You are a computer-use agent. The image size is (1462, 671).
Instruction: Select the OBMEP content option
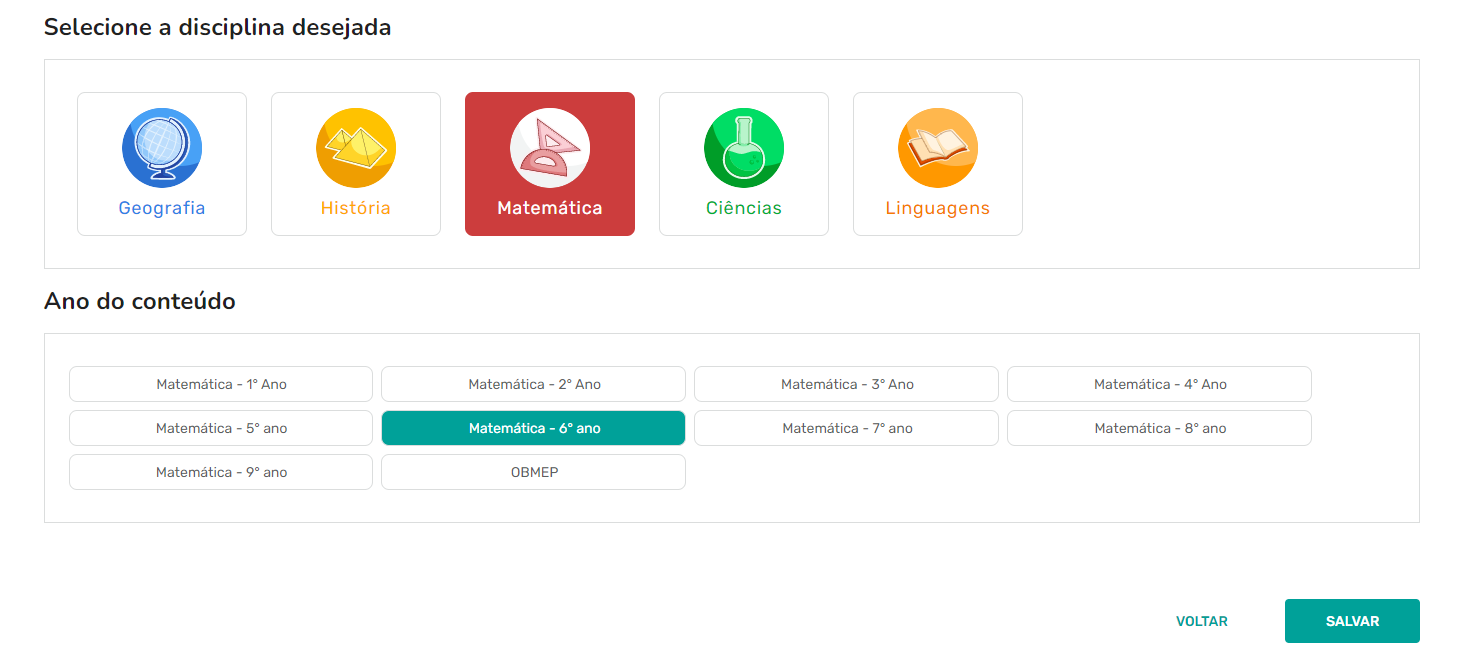(533, 472)
